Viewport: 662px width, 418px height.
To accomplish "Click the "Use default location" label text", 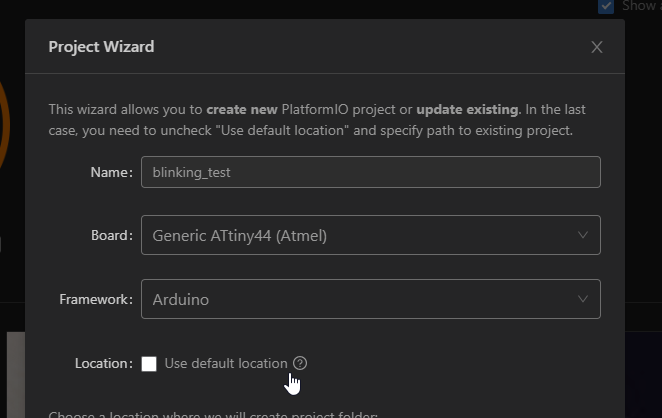I will pos(225,363).
